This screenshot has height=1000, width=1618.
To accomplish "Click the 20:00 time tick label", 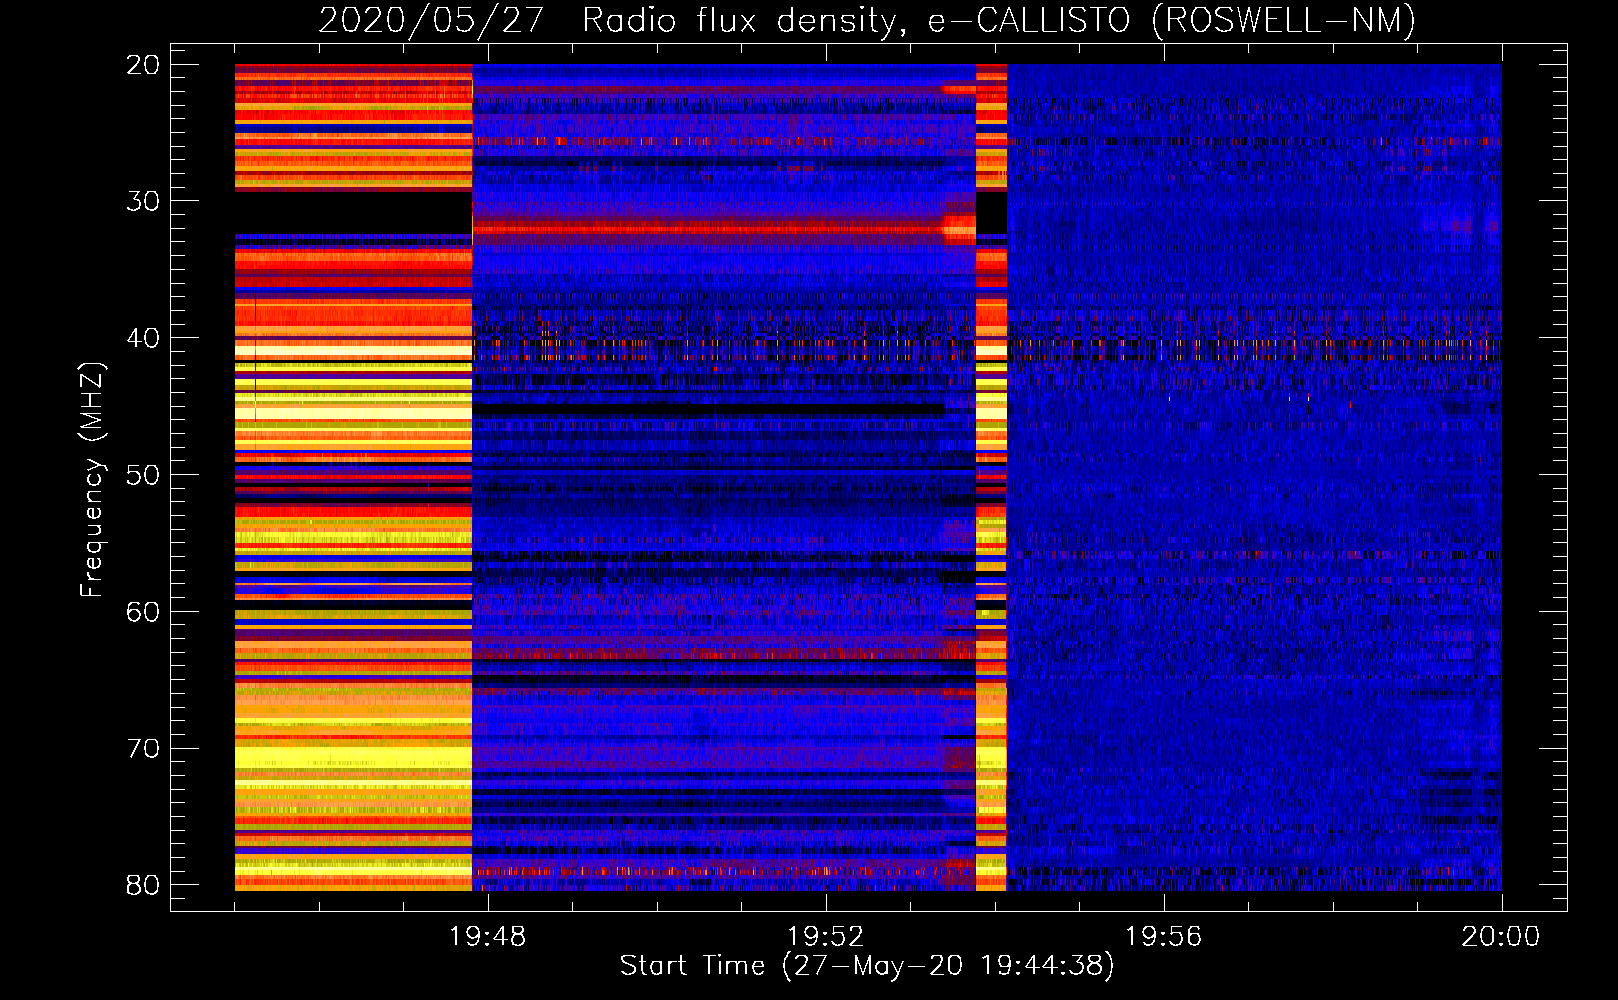I will (1501, 936).
